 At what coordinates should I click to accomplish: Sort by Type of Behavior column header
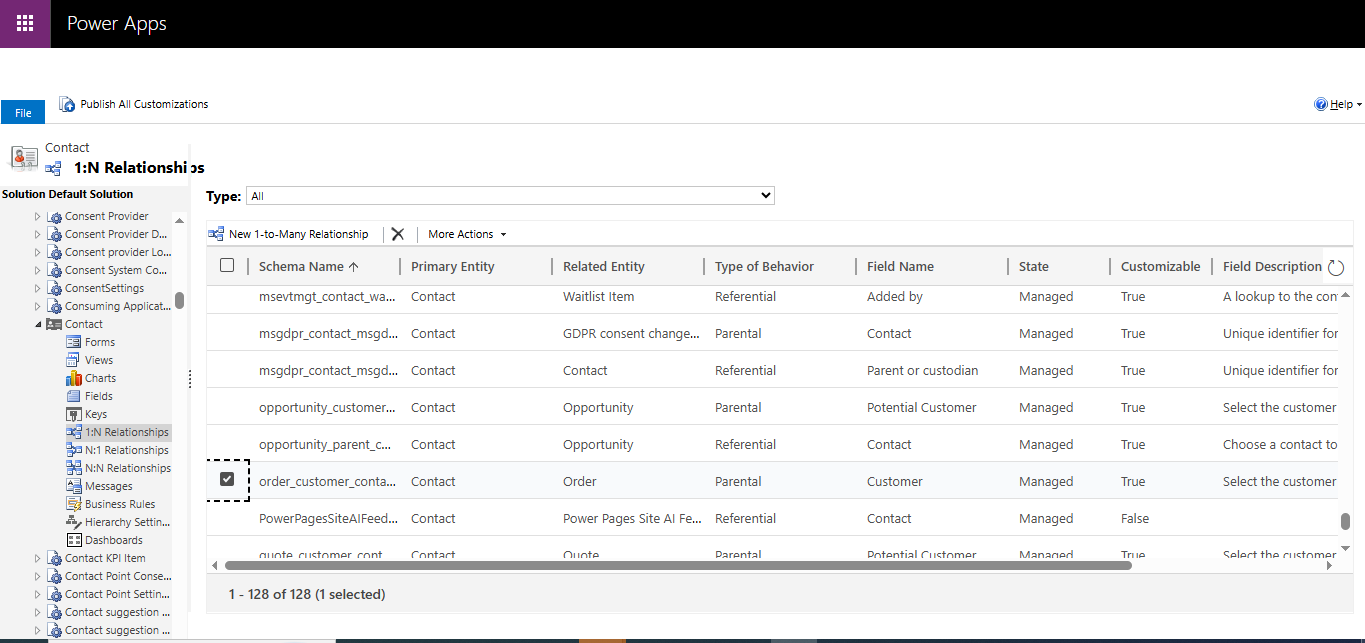click(x=765, y=267)
